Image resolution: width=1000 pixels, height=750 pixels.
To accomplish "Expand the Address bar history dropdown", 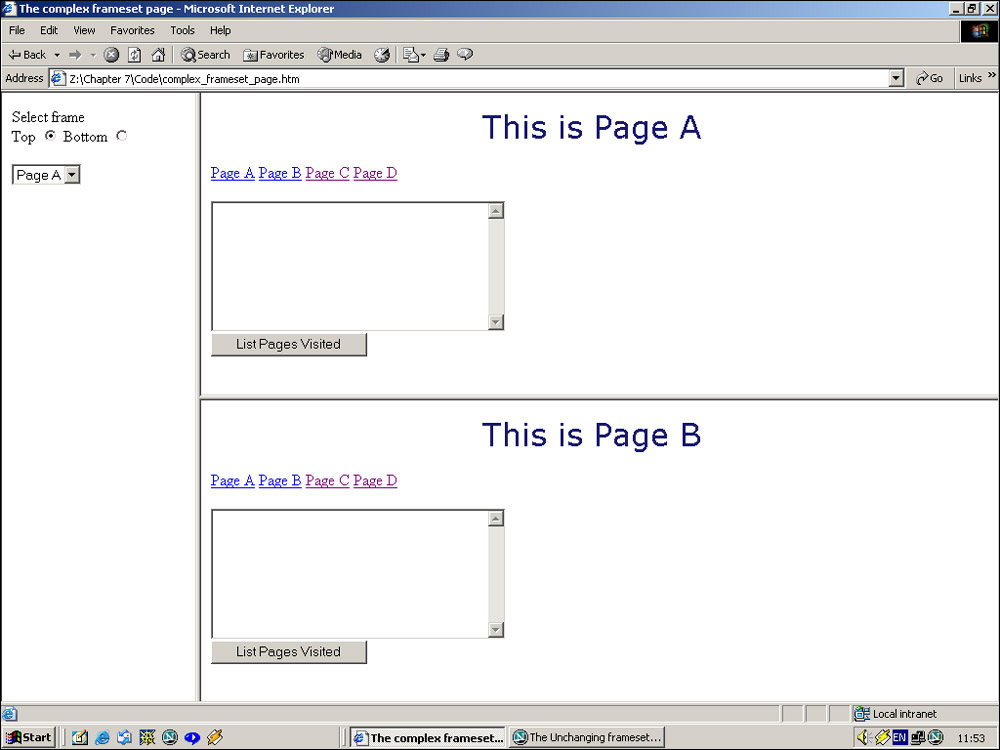I will point(896,78).
